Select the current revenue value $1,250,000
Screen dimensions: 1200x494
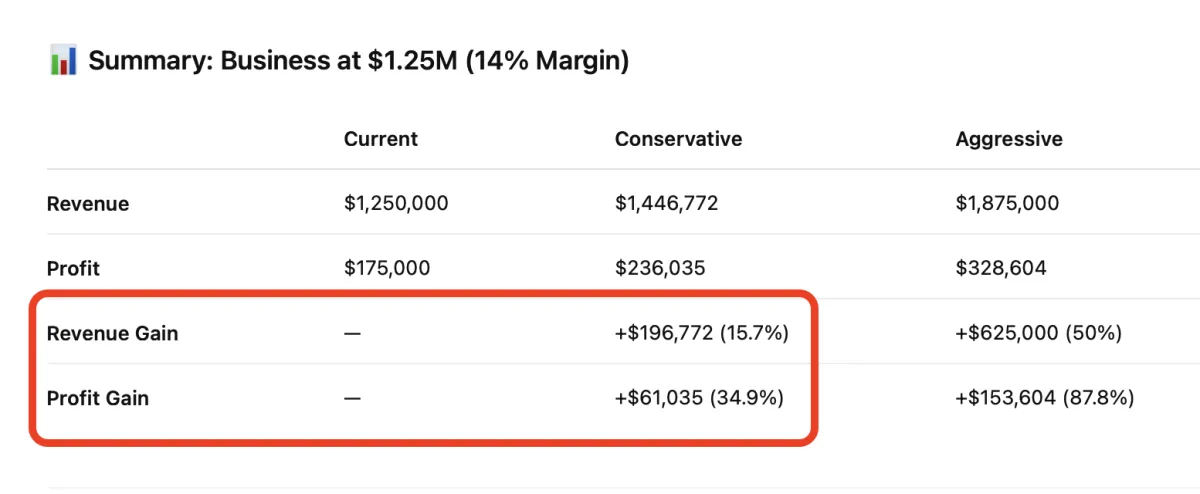pos(396,204)
